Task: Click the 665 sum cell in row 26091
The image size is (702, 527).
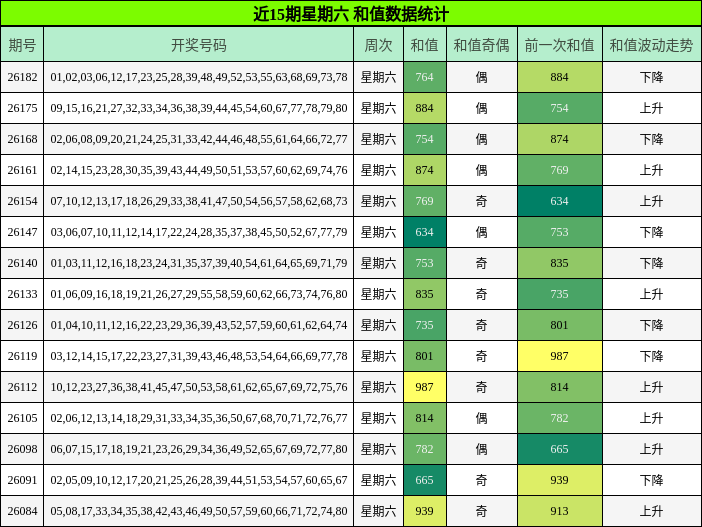Action: [x=424, y=480]
